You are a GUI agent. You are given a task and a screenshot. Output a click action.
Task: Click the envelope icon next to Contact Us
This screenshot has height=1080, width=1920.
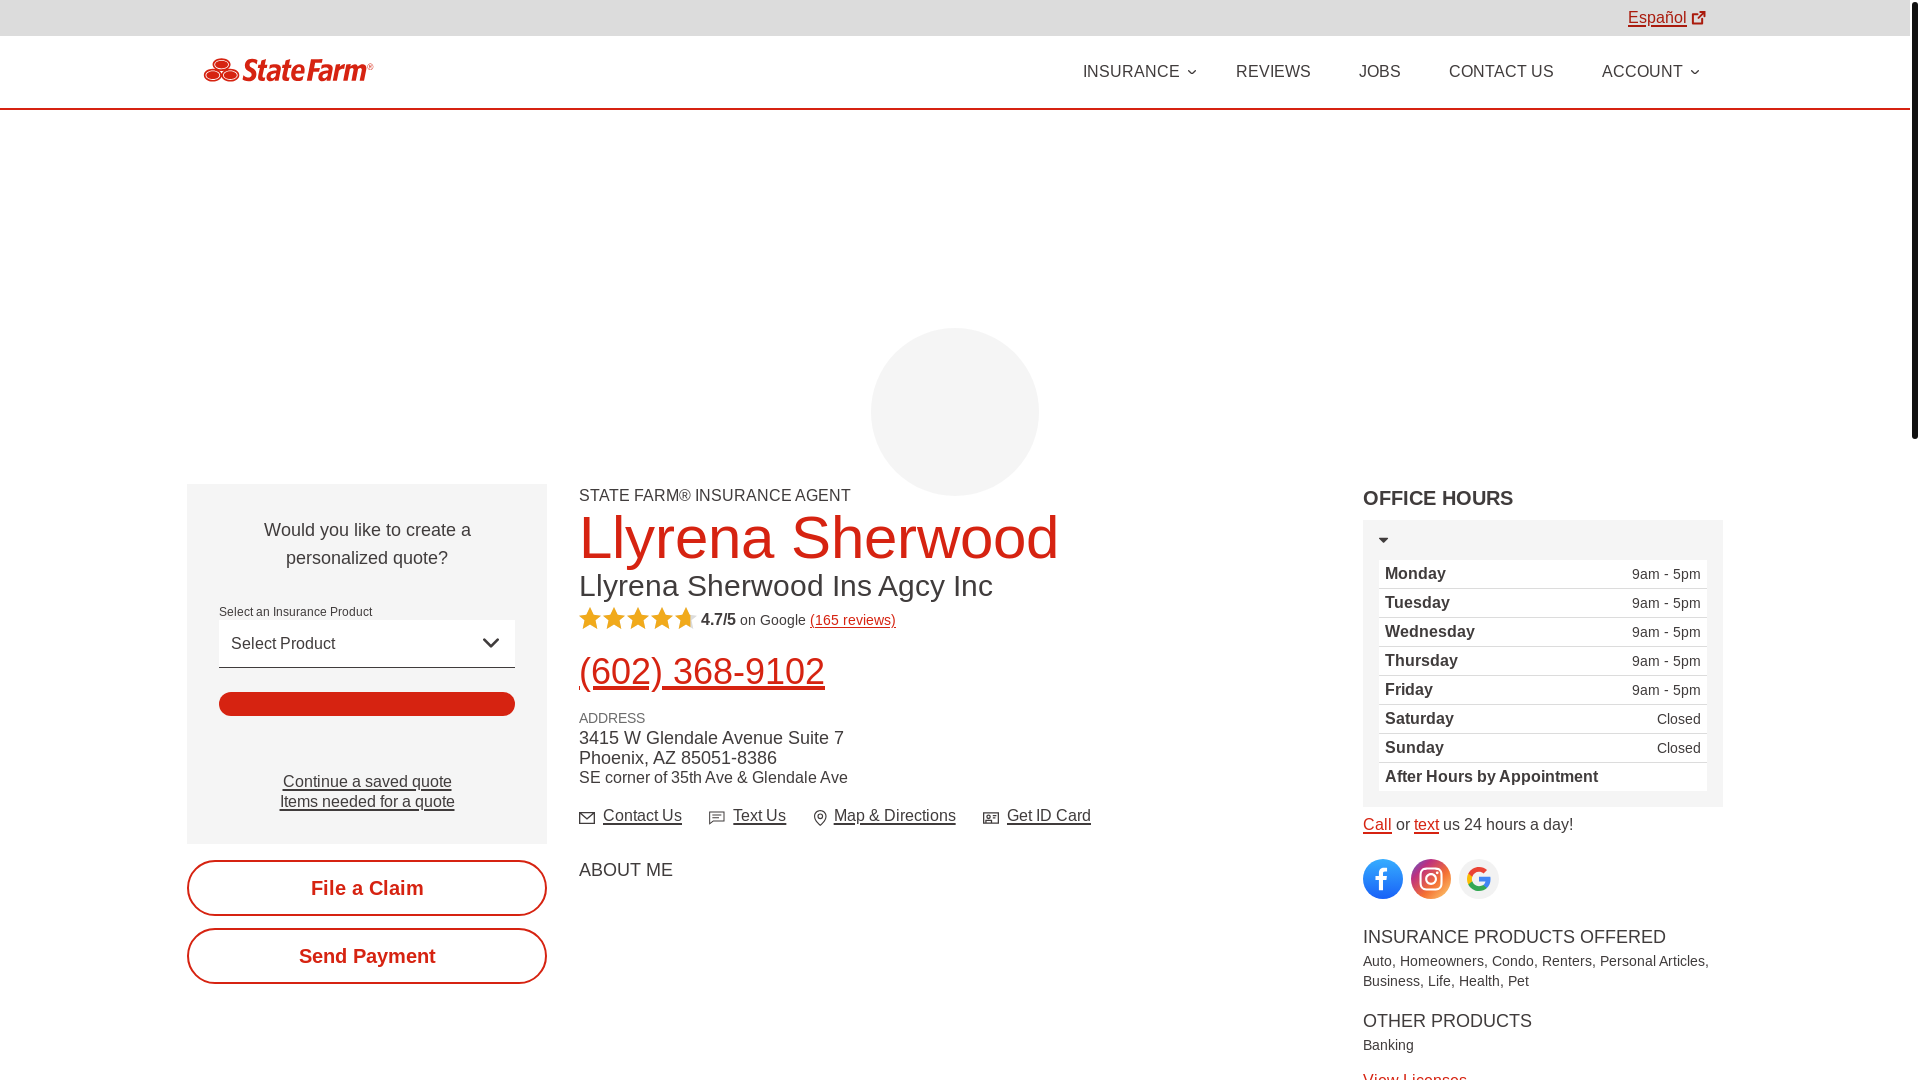[587, 818]
